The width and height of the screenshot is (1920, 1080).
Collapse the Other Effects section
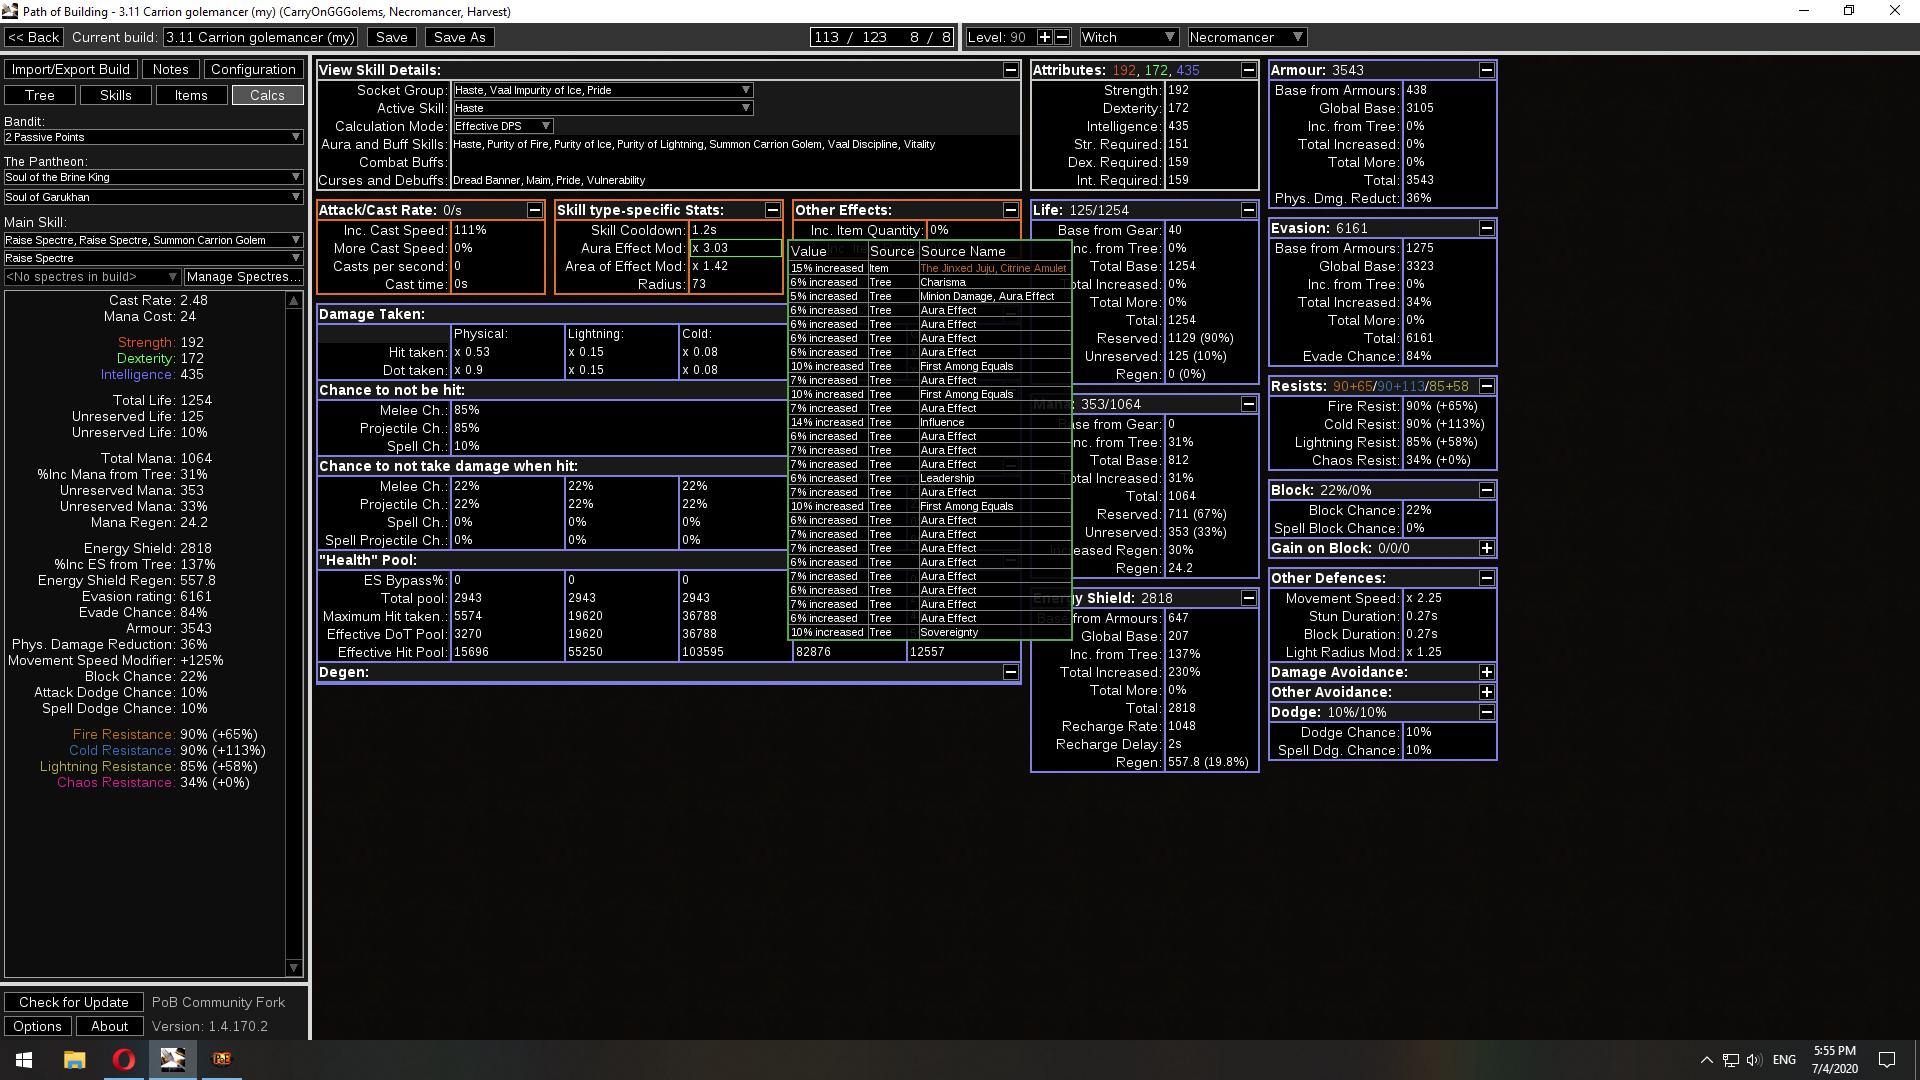pos(1010,210)
